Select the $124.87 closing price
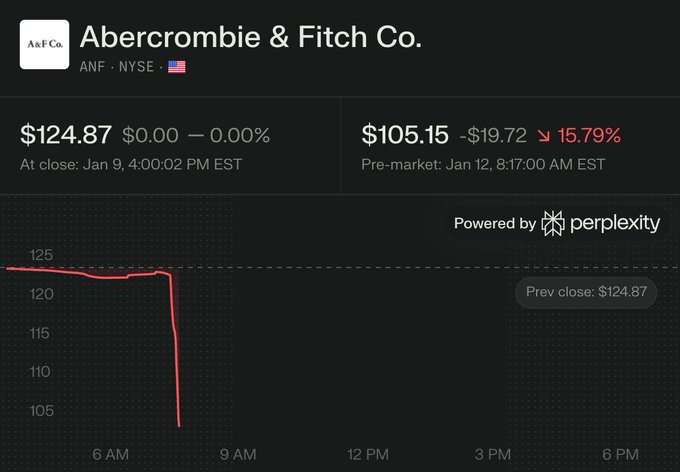The image size is (680, 472). coord(66,135)
